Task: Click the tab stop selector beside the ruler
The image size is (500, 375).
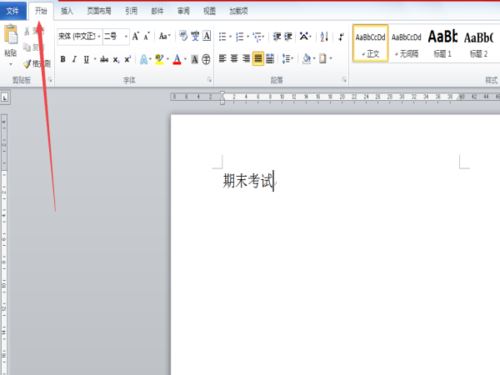Action: point(5,98)
